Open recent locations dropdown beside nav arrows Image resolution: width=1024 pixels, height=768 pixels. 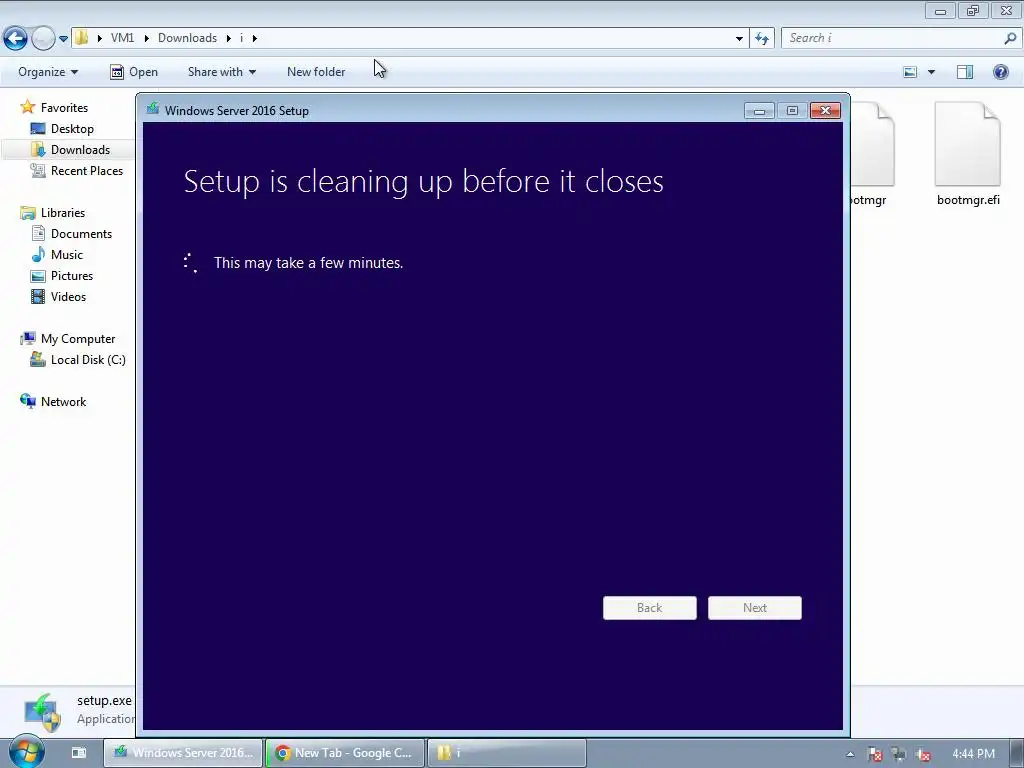(63, 39)
